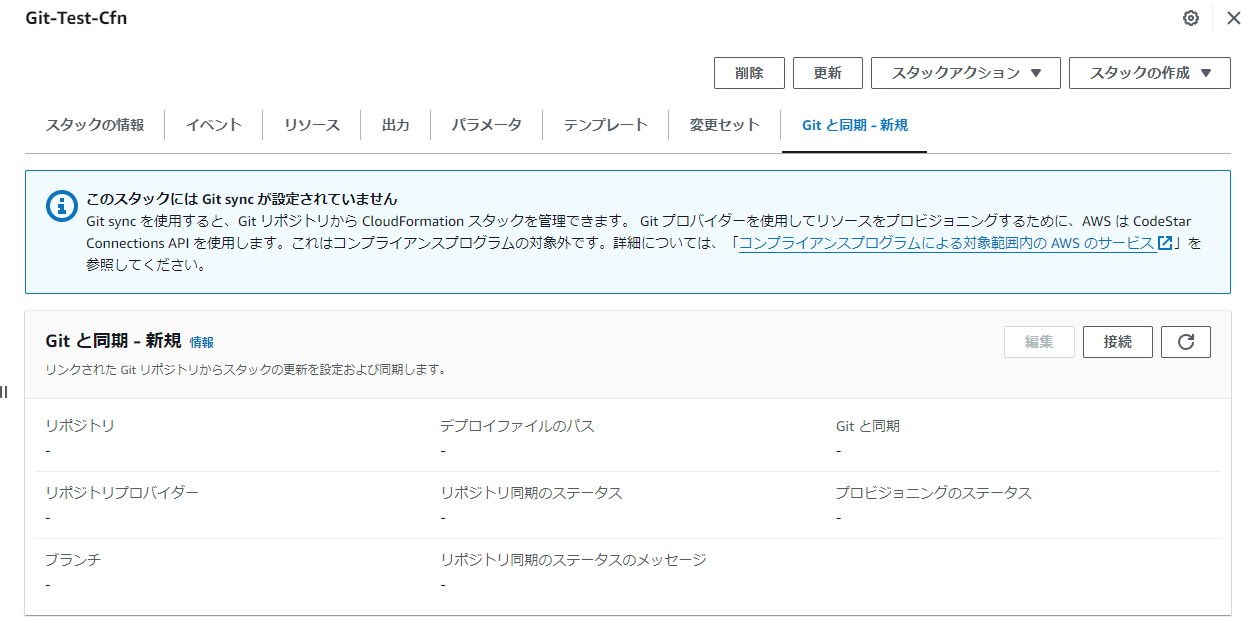This screenshot has height=640, width=1258.
Task: Click the disabled 編集 button
Action: [1040, 342]
